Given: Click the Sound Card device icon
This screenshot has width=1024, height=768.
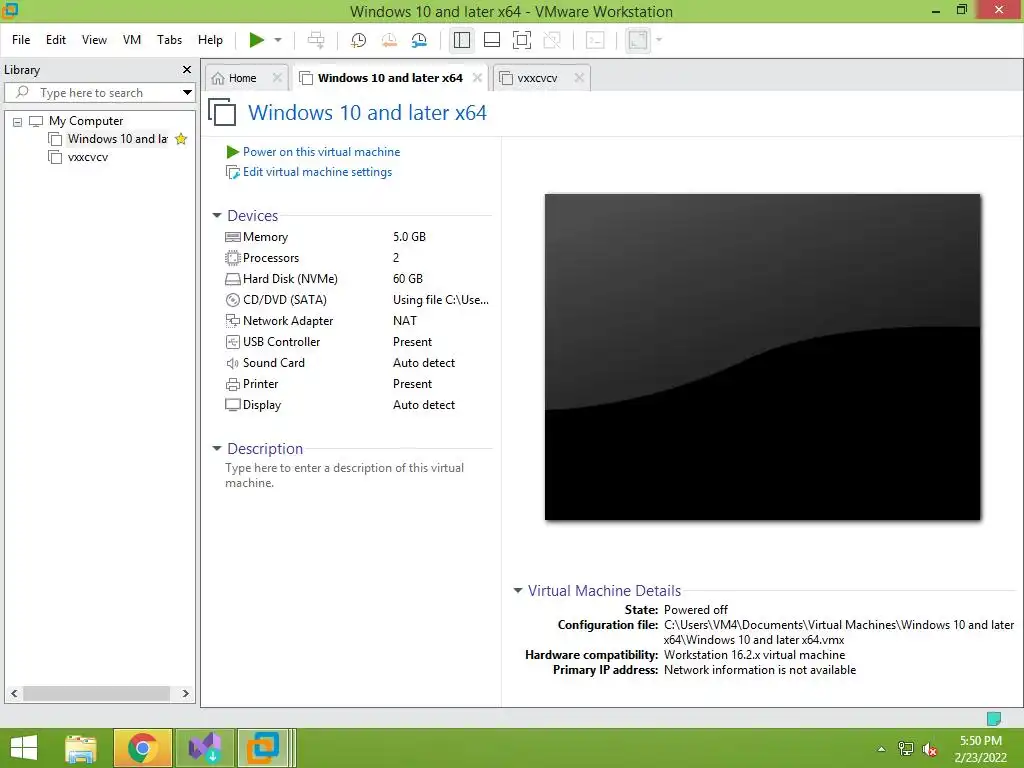Looking at the screenshot, I should (x=232, y=362).
